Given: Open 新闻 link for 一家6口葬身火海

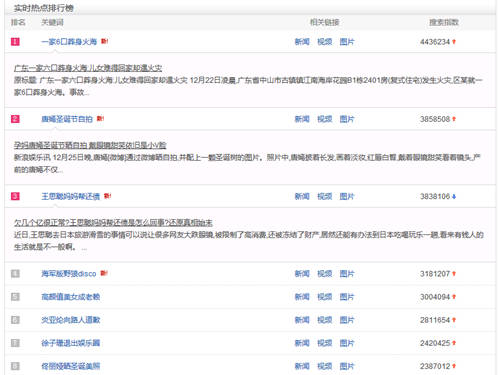Looking at the screenshot, I should coord(302,42).
